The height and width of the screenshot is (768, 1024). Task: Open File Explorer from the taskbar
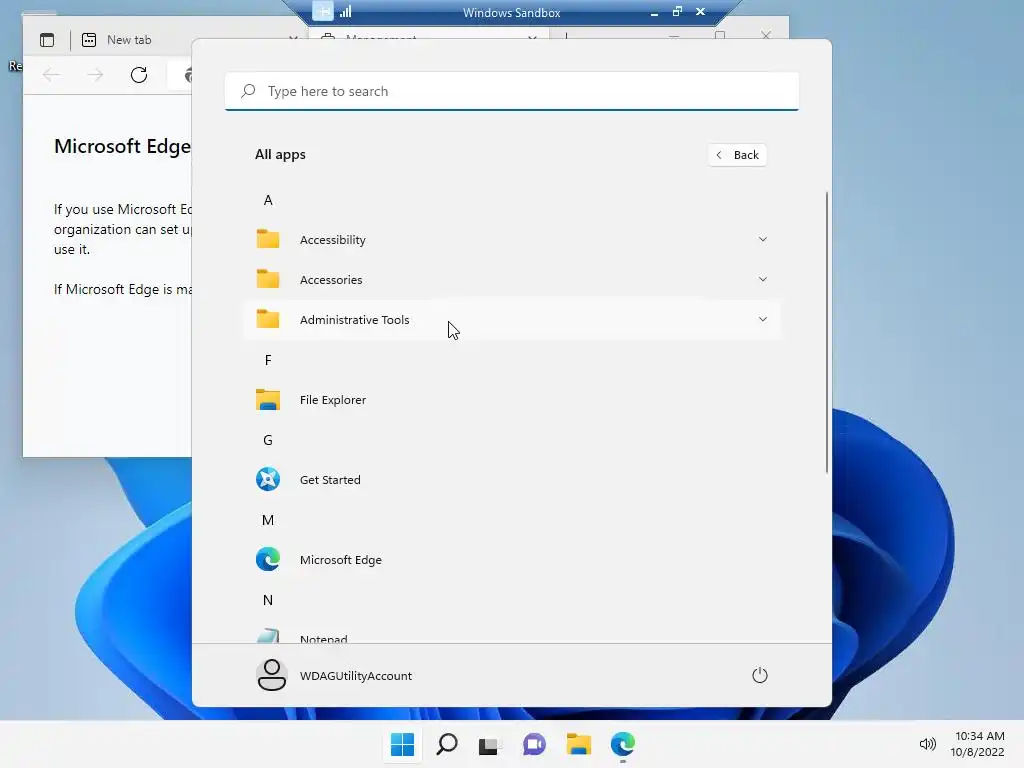click(x=579, y=744)
